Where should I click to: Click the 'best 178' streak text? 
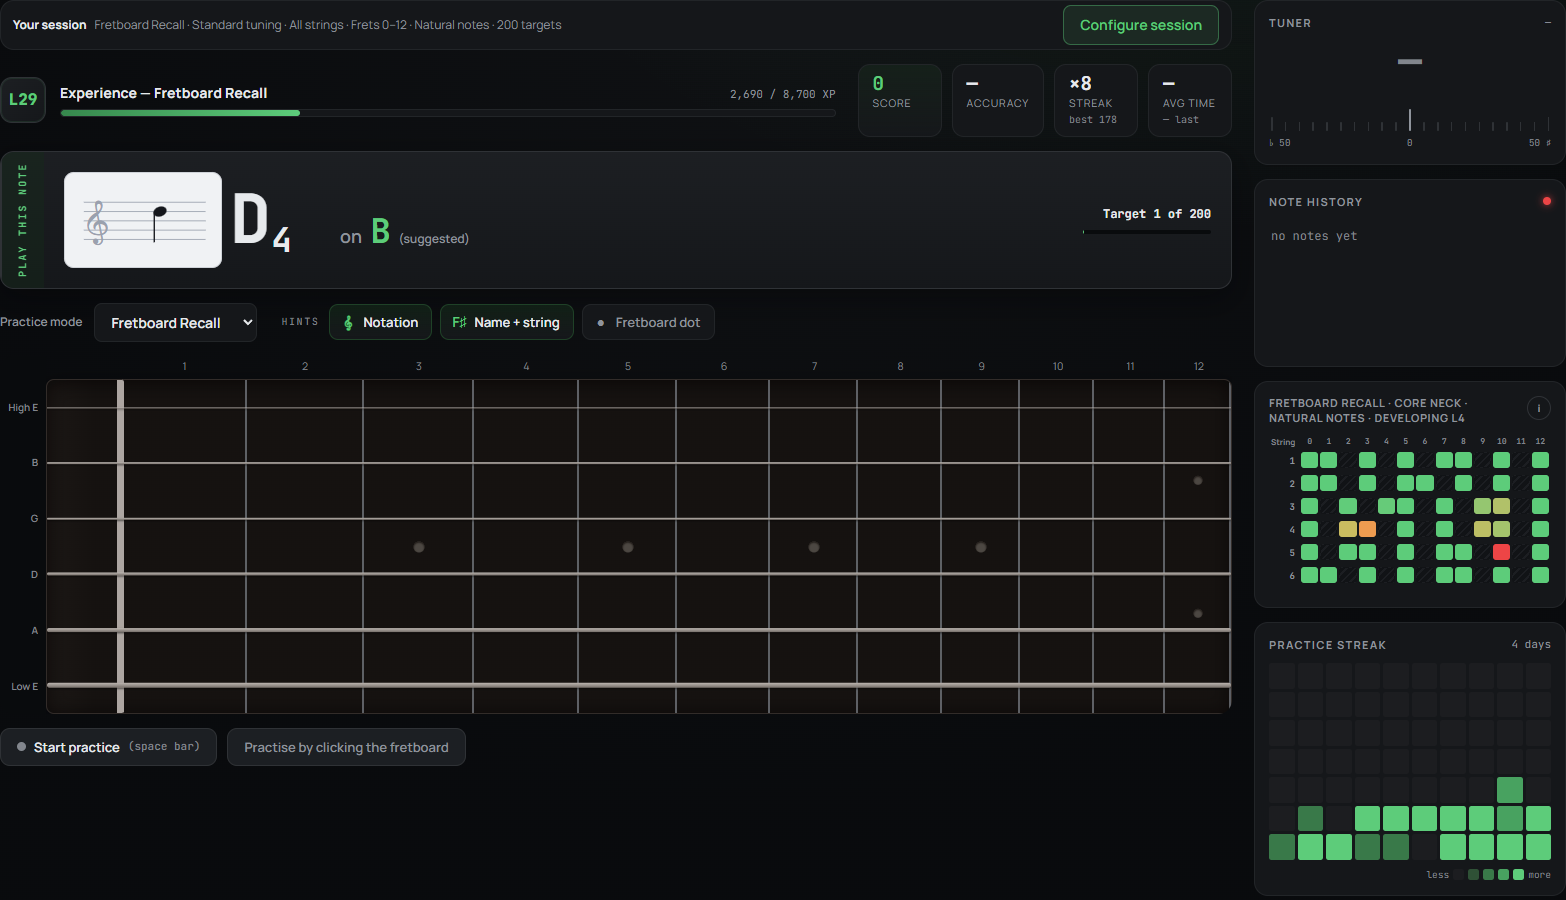1092,119
